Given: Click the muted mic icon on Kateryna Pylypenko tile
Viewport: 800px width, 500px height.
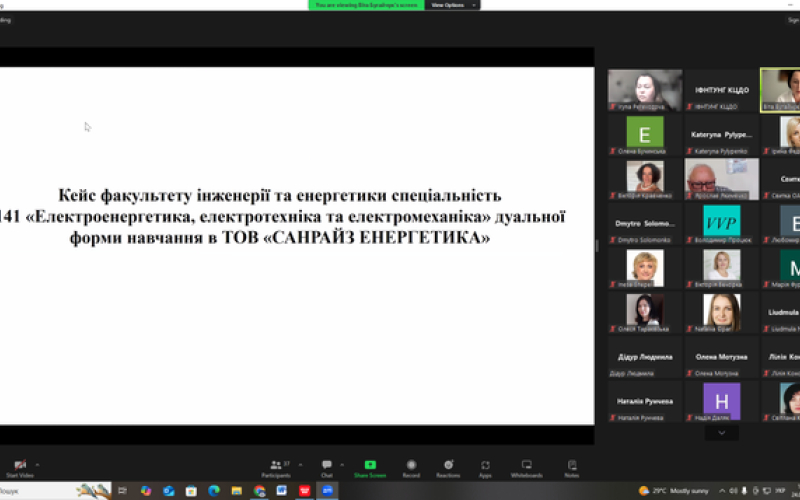Looking at the screenshot, I should (689, 152).
